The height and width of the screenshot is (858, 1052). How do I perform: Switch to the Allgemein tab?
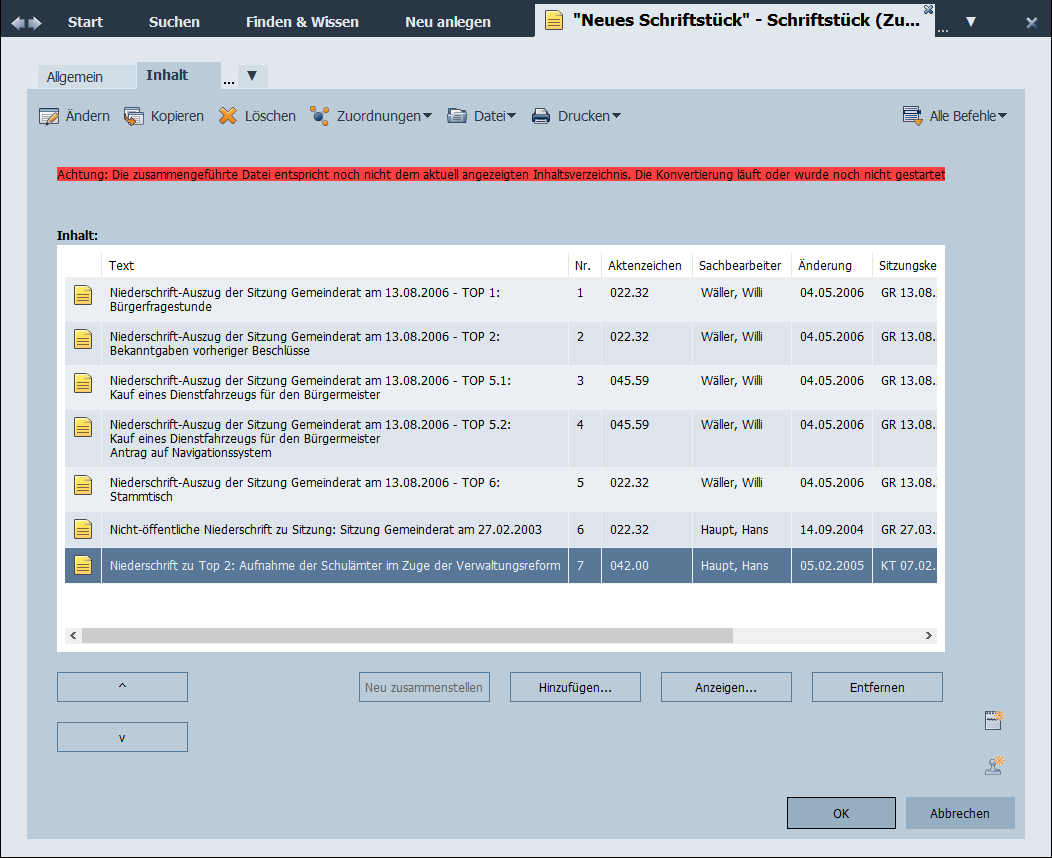point(75,77)
